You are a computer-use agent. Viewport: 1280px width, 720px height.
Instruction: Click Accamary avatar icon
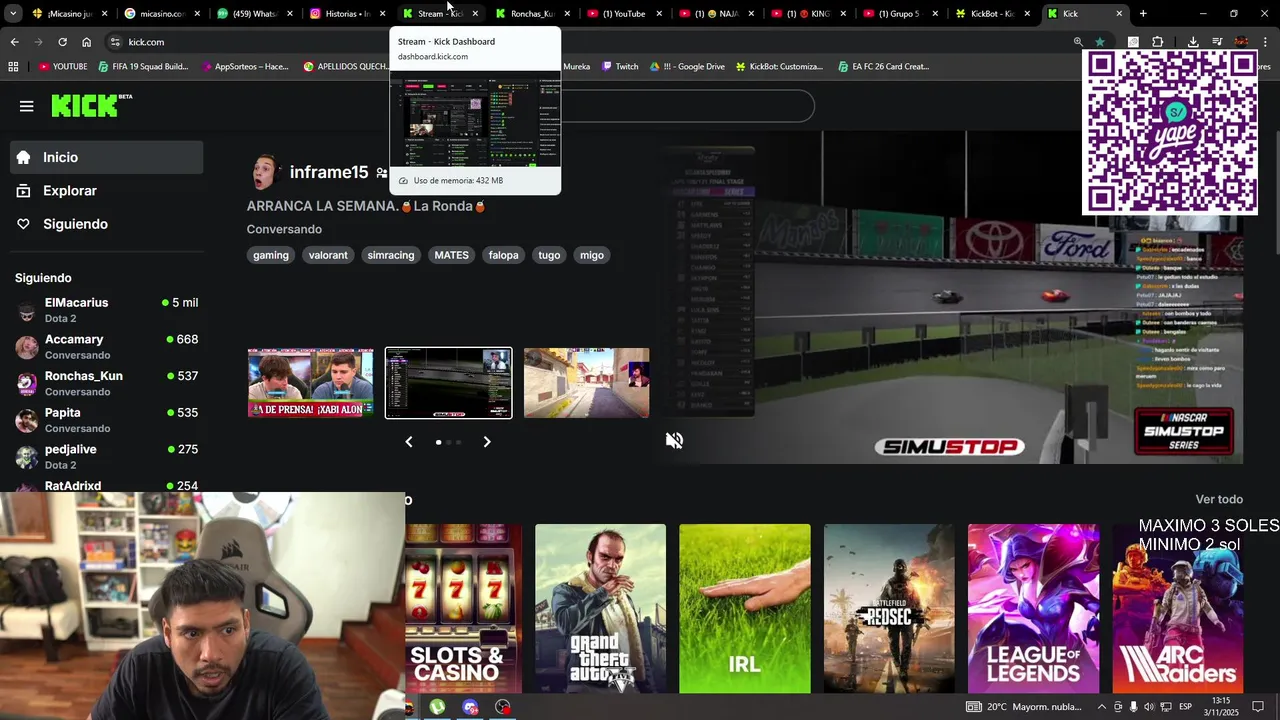(27, 347)
